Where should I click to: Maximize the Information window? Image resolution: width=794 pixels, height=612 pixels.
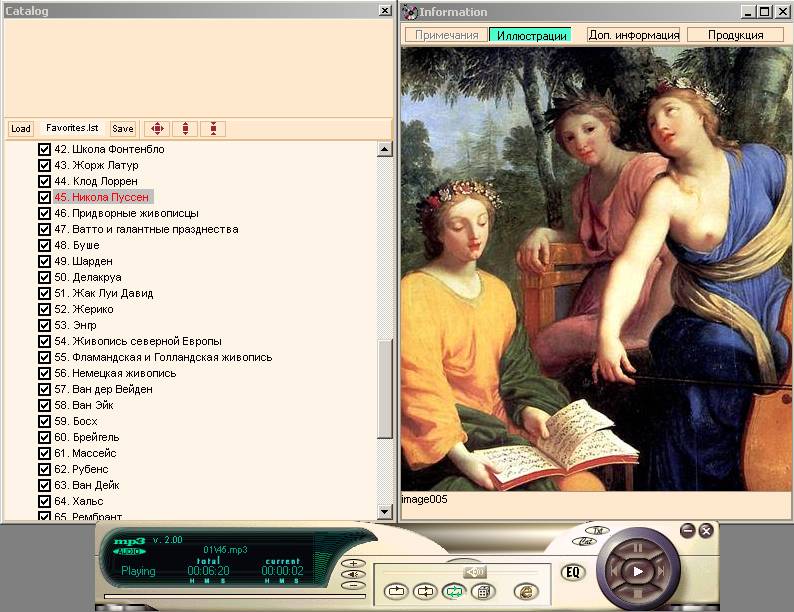[x=765, y=12]
